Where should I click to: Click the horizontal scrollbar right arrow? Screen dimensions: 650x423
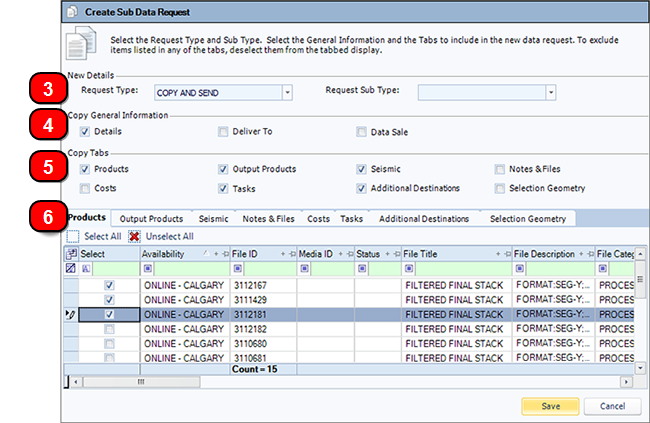point(626,382)
